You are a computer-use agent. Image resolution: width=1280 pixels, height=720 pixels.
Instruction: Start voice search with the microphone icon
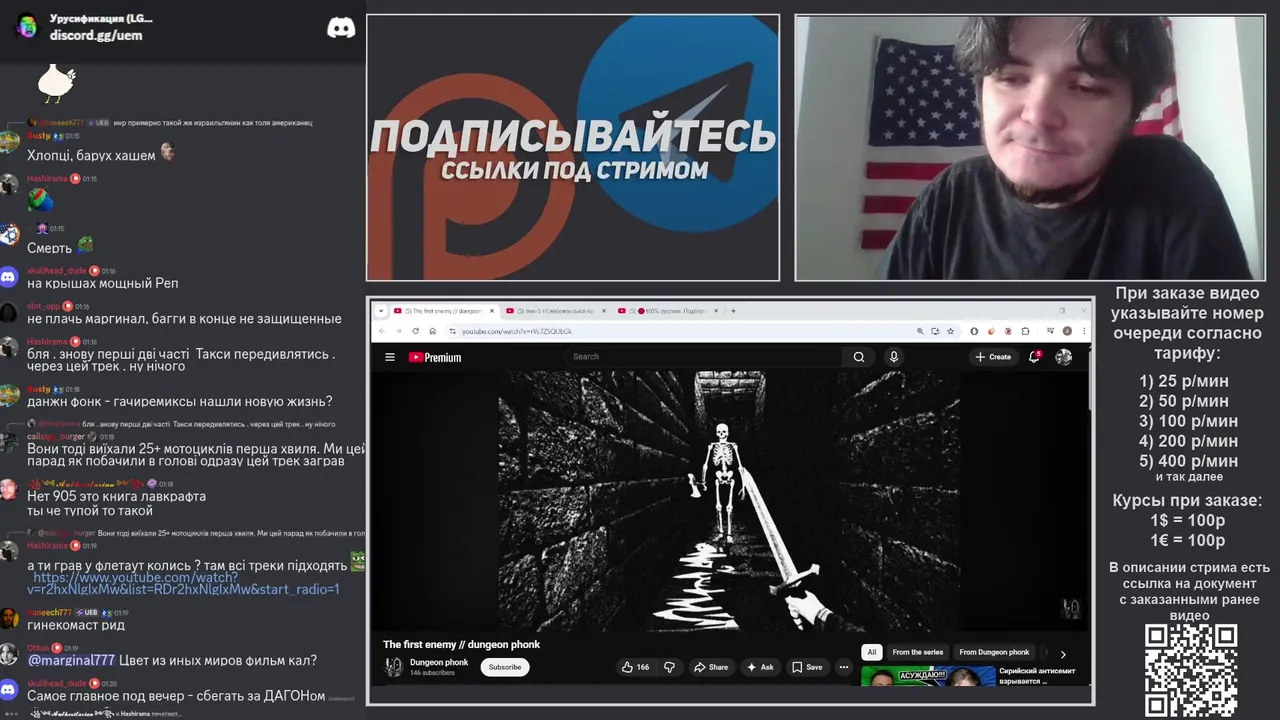pyautogui.click(x=894, y=357)
